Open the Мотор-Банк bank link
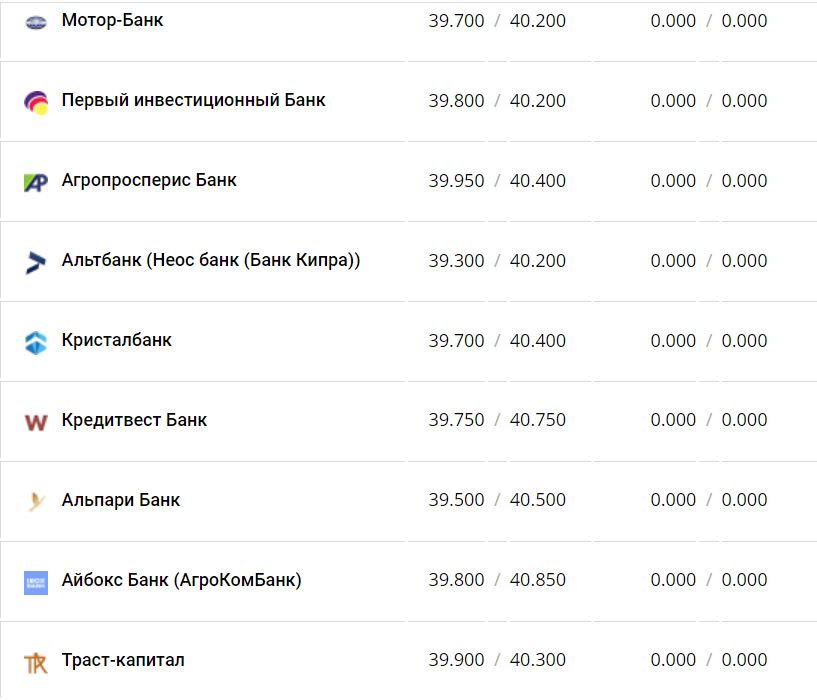817x700 pixels. coord(112,20)
